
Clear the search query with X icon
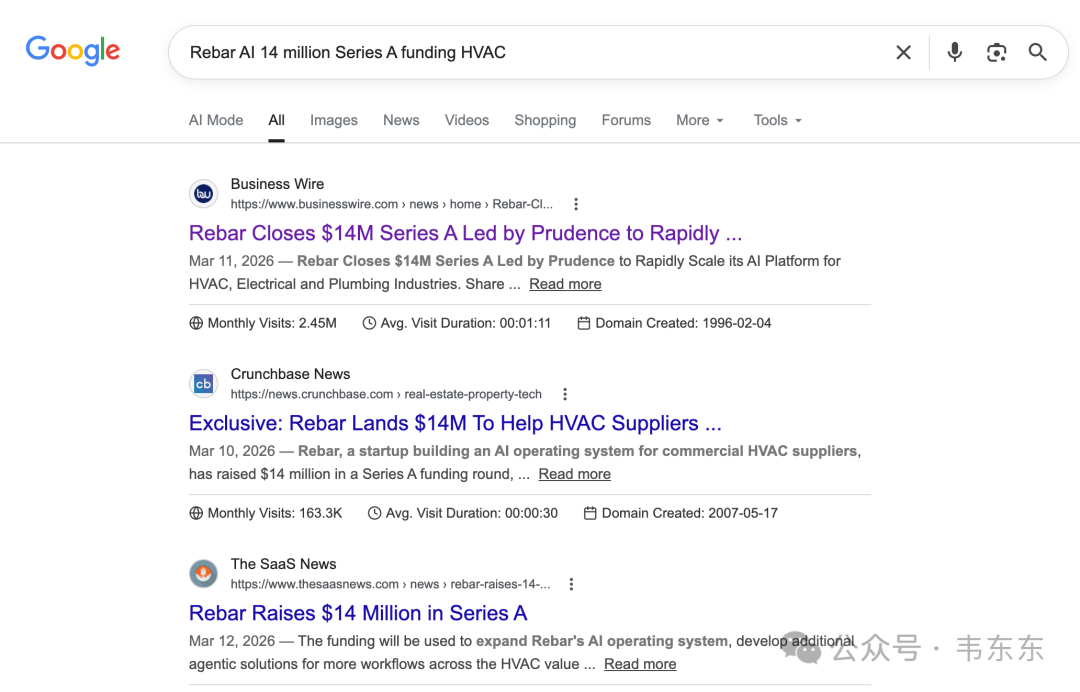(903, 52)
